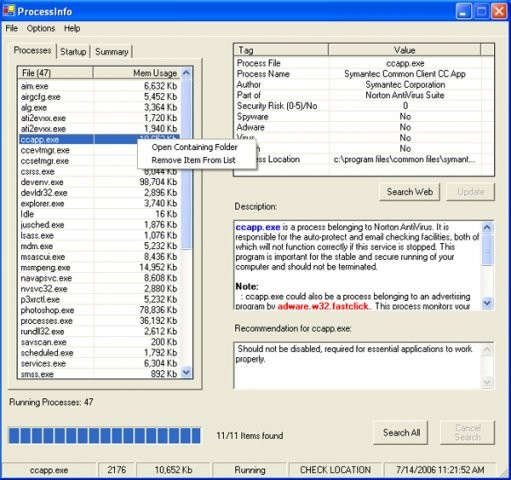Choose Open Containing Folder from context menu
The width and height of the screenshot is (511, 480).
pos(194,147)
